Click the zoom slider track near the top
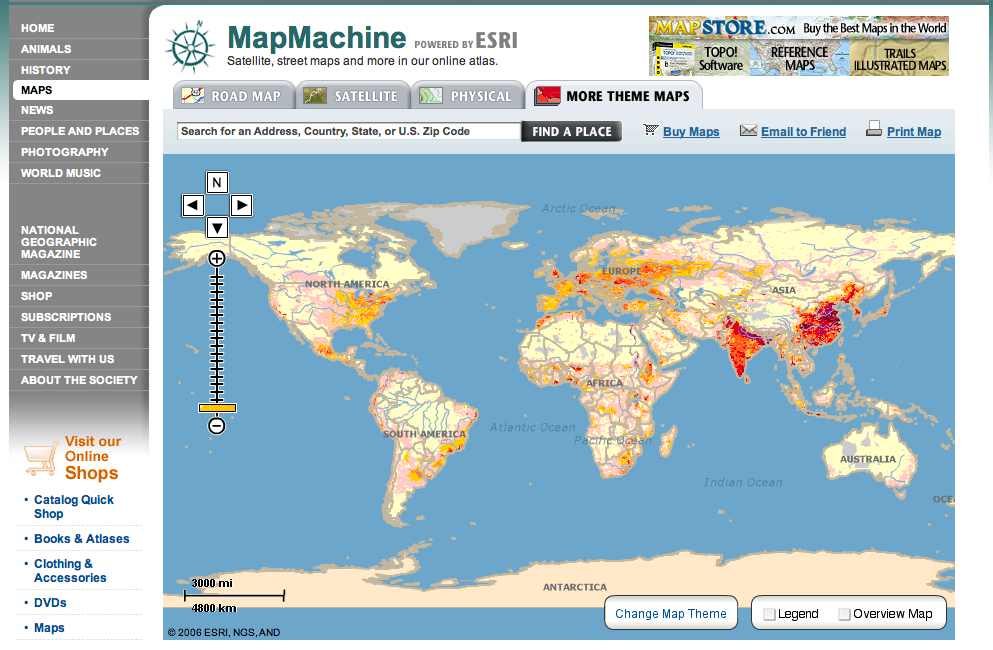993x650 pixels. click(217, 279)
